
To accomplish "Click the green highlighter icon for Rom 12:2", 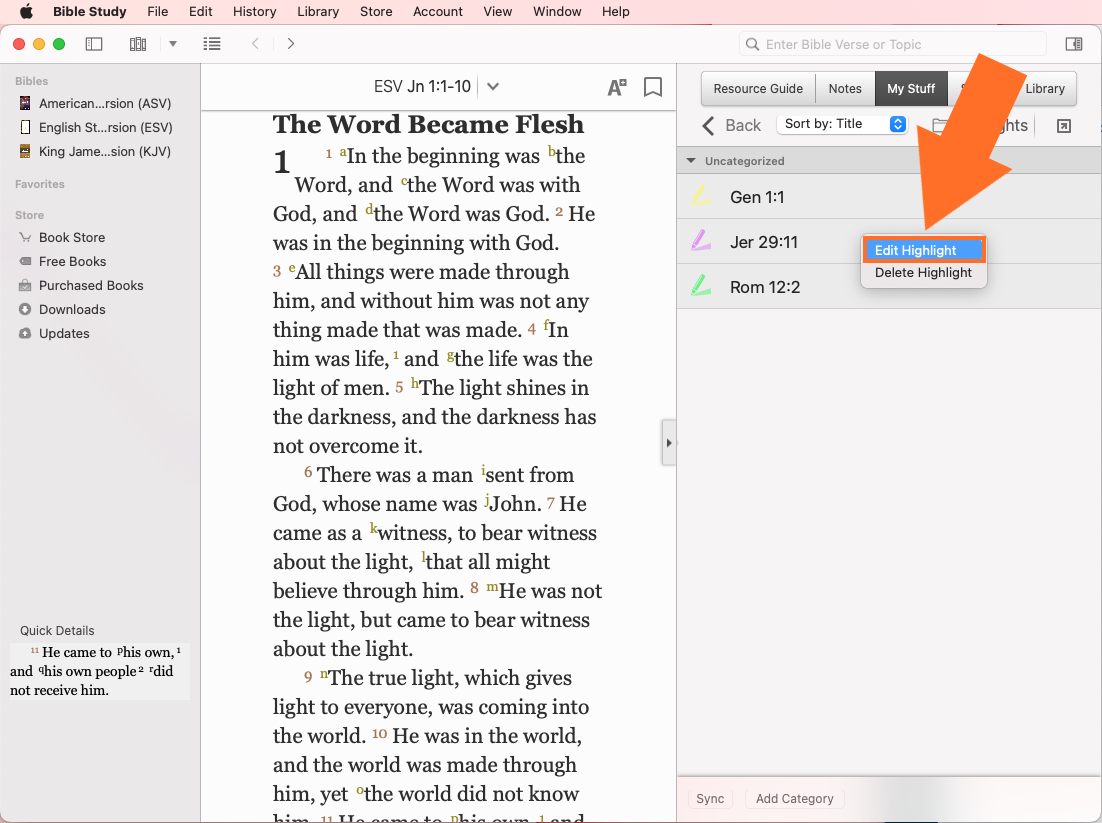I will (701, 287).
